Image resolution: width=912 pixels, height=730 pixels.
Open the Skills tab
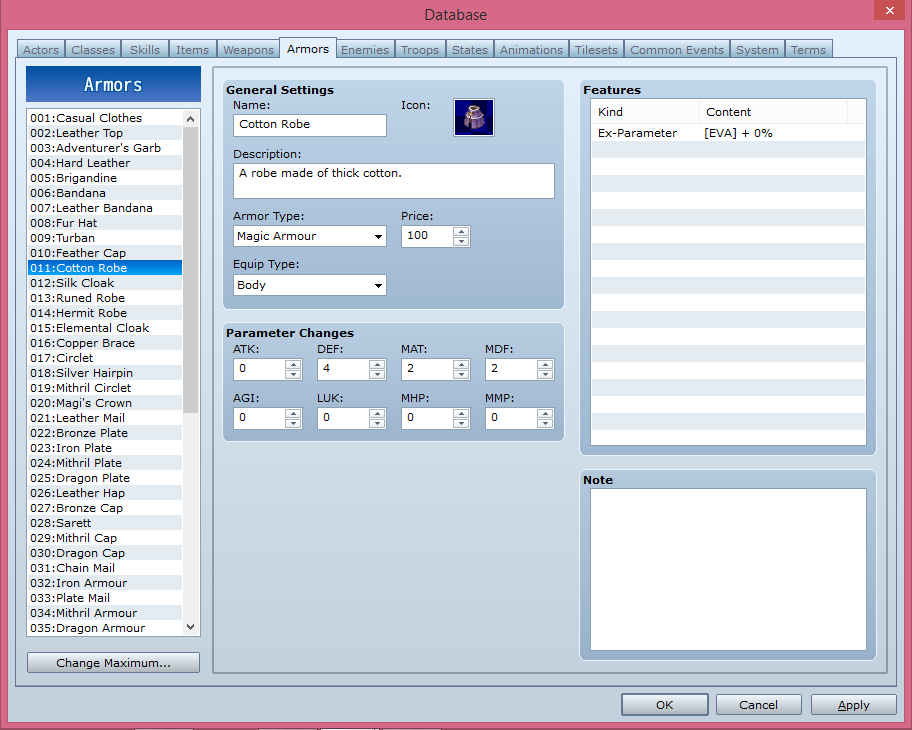145,49
